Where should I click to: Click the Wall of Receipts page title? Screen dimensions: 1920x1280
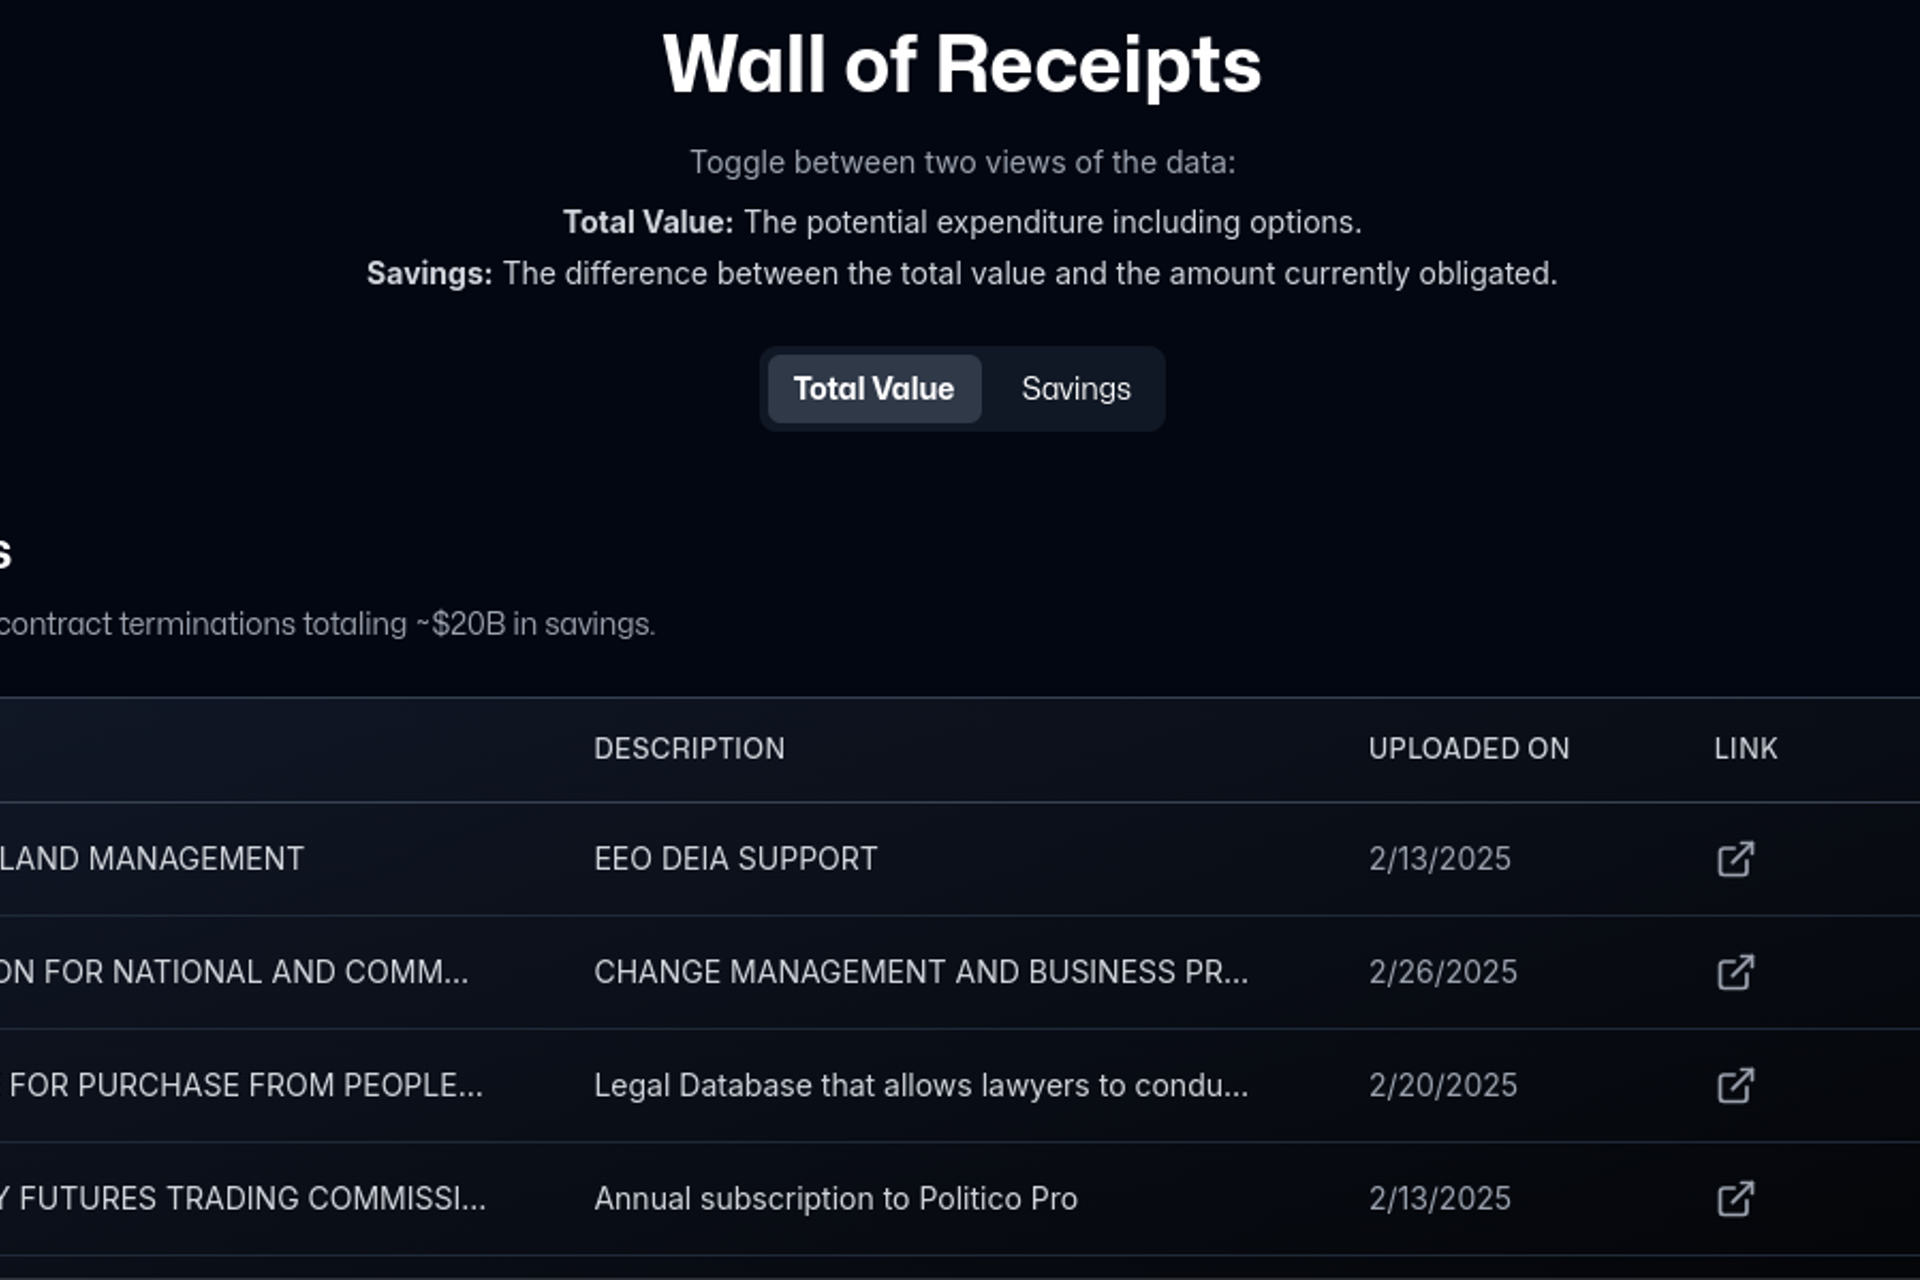(x=960, y=64)
